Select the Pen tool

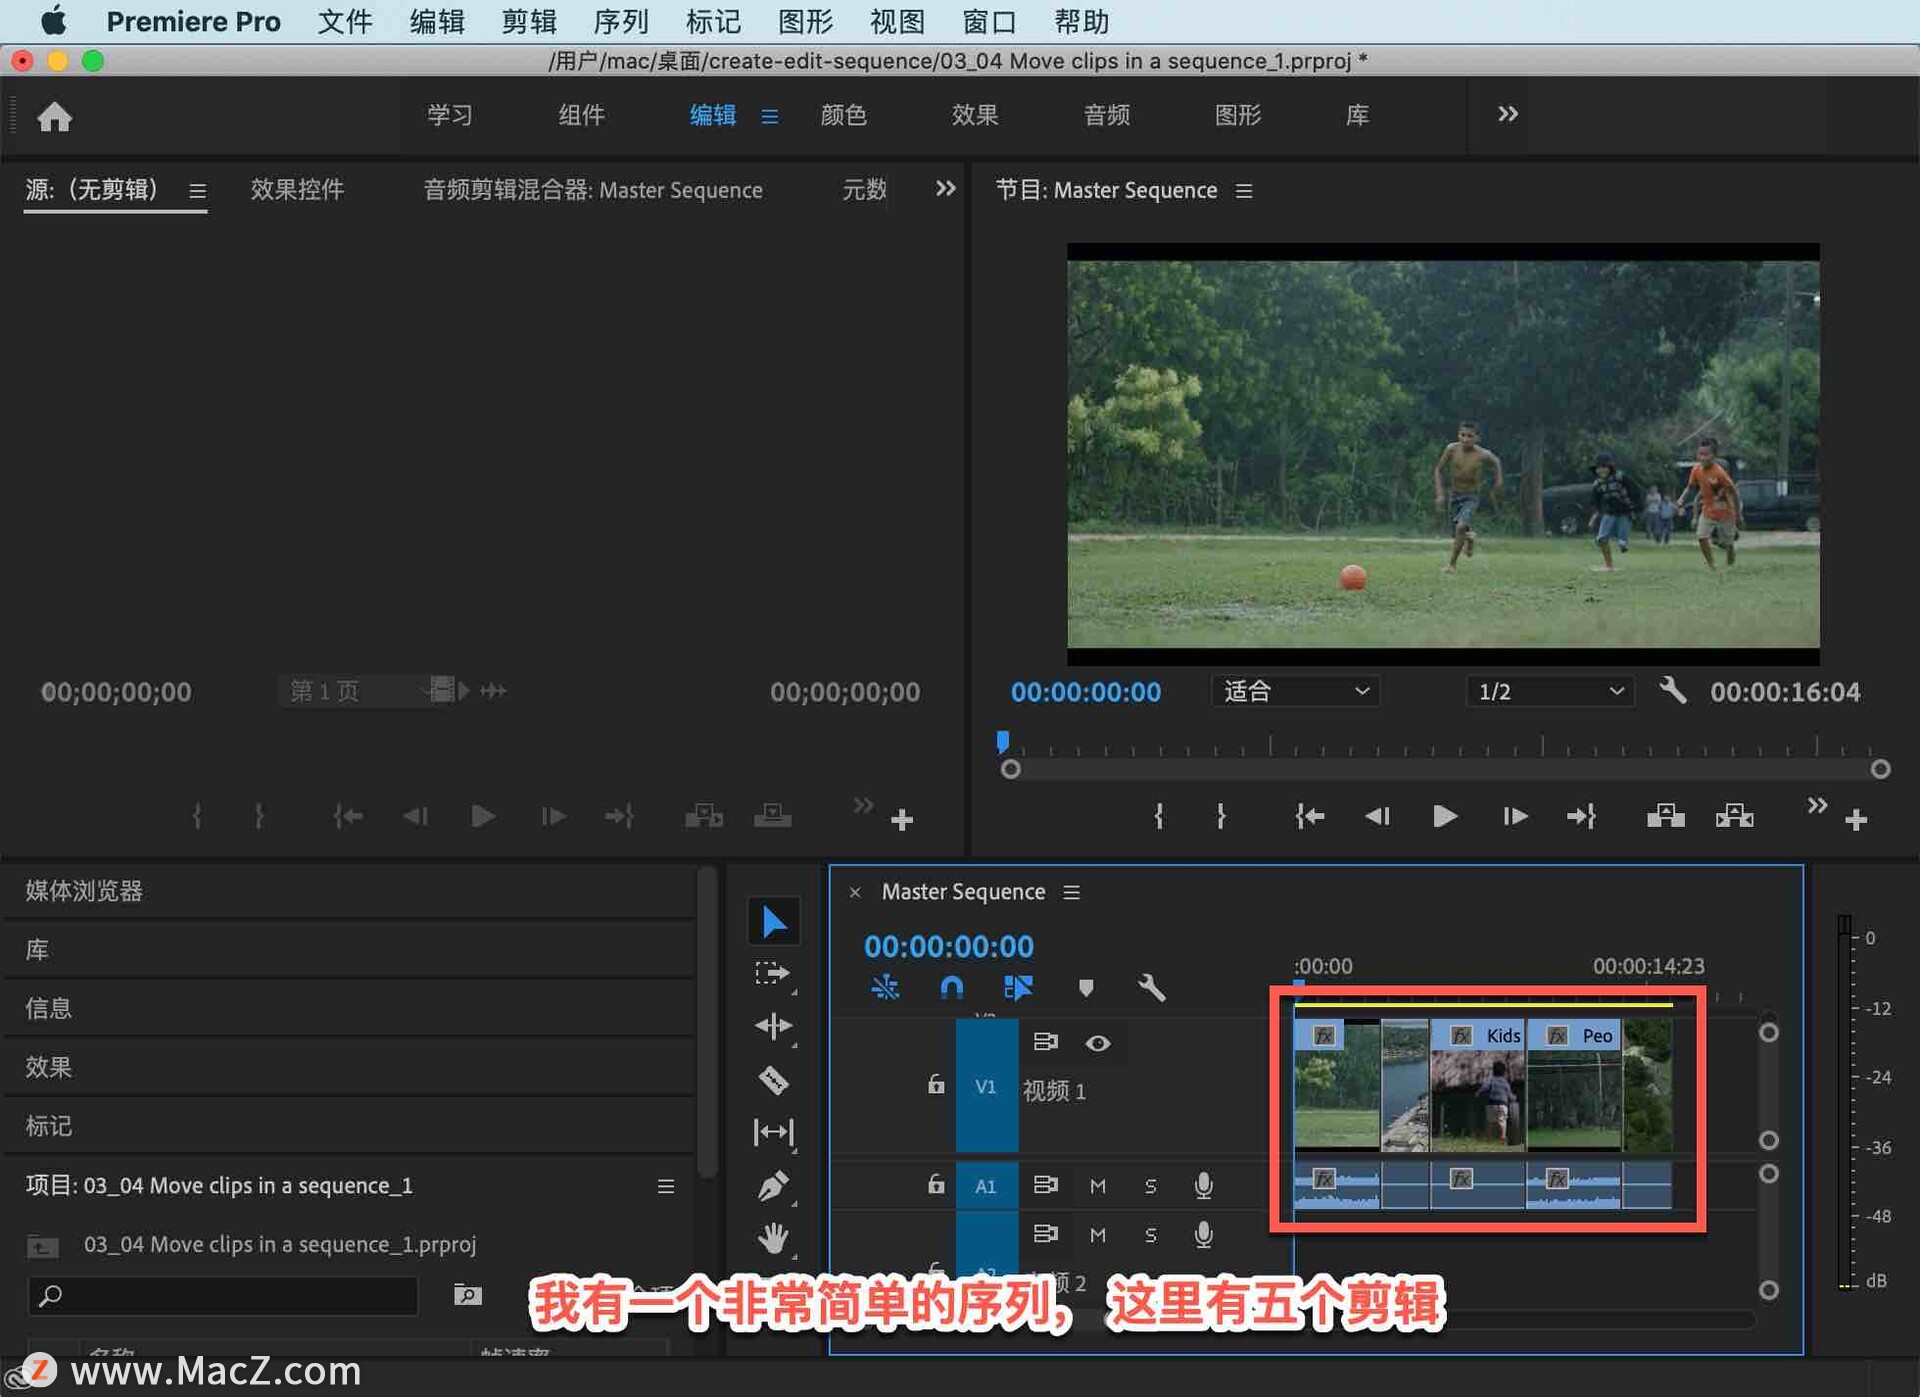click(x=773, y=1186)
